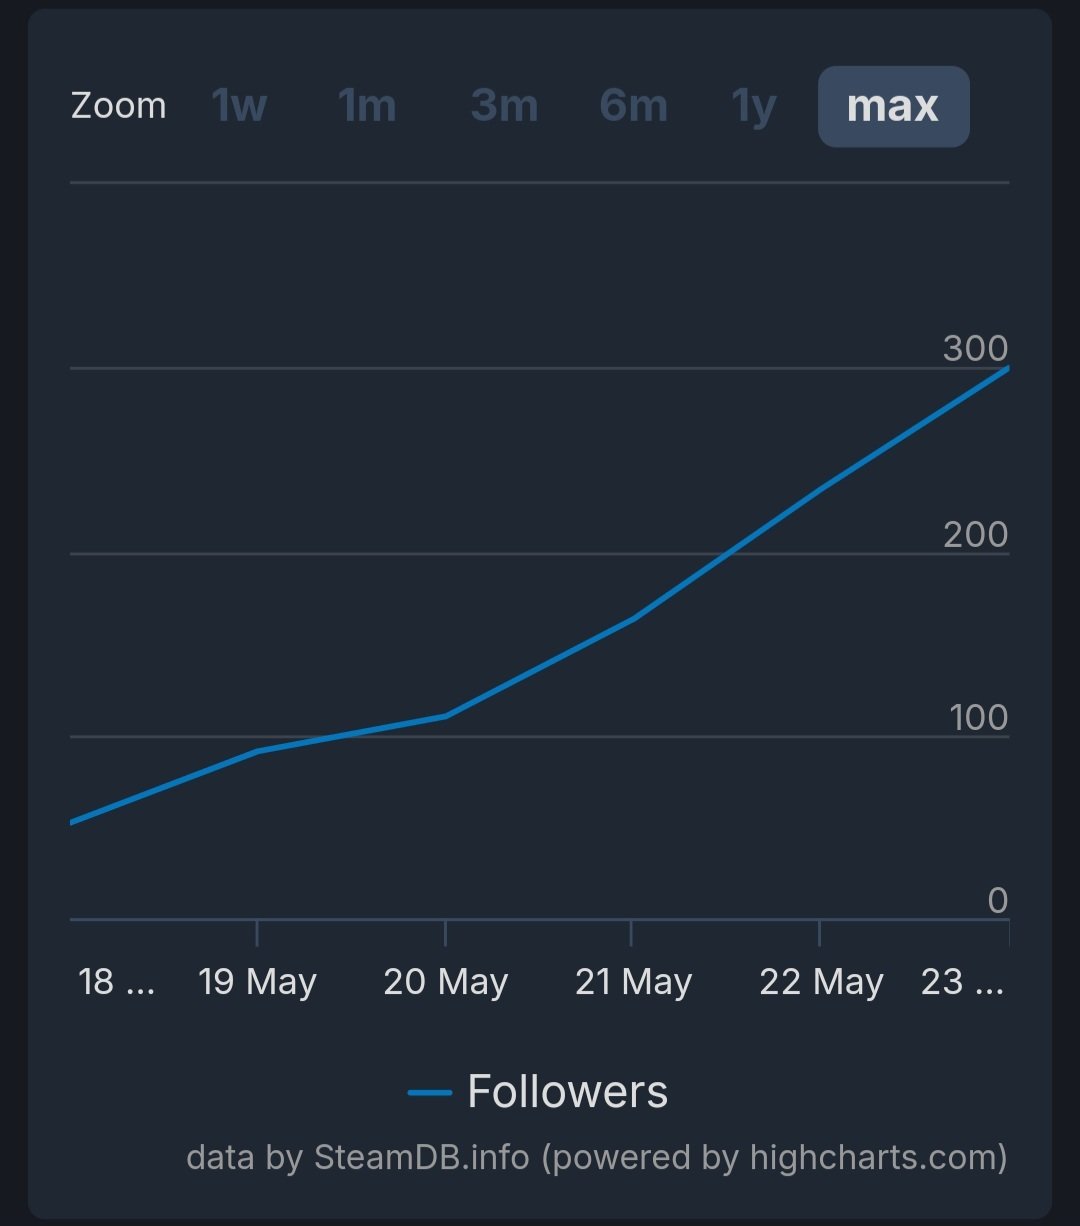1080x1226 pixels.
Task: Click the blue Followers legend line symbol
Action: point(430,1092)
